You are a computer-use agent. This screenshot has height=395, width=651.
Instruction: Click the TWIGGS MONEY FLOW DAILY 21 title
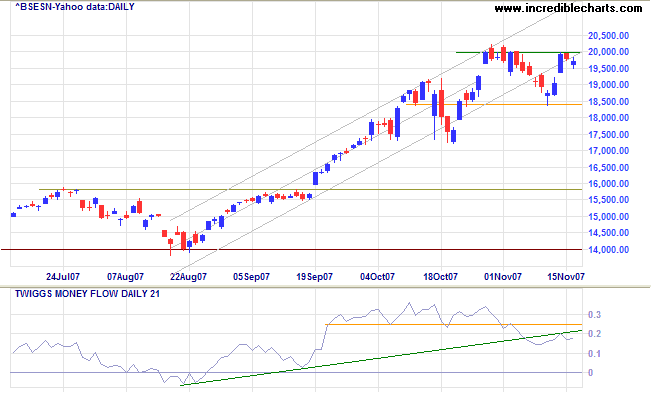tap(87, 294)
